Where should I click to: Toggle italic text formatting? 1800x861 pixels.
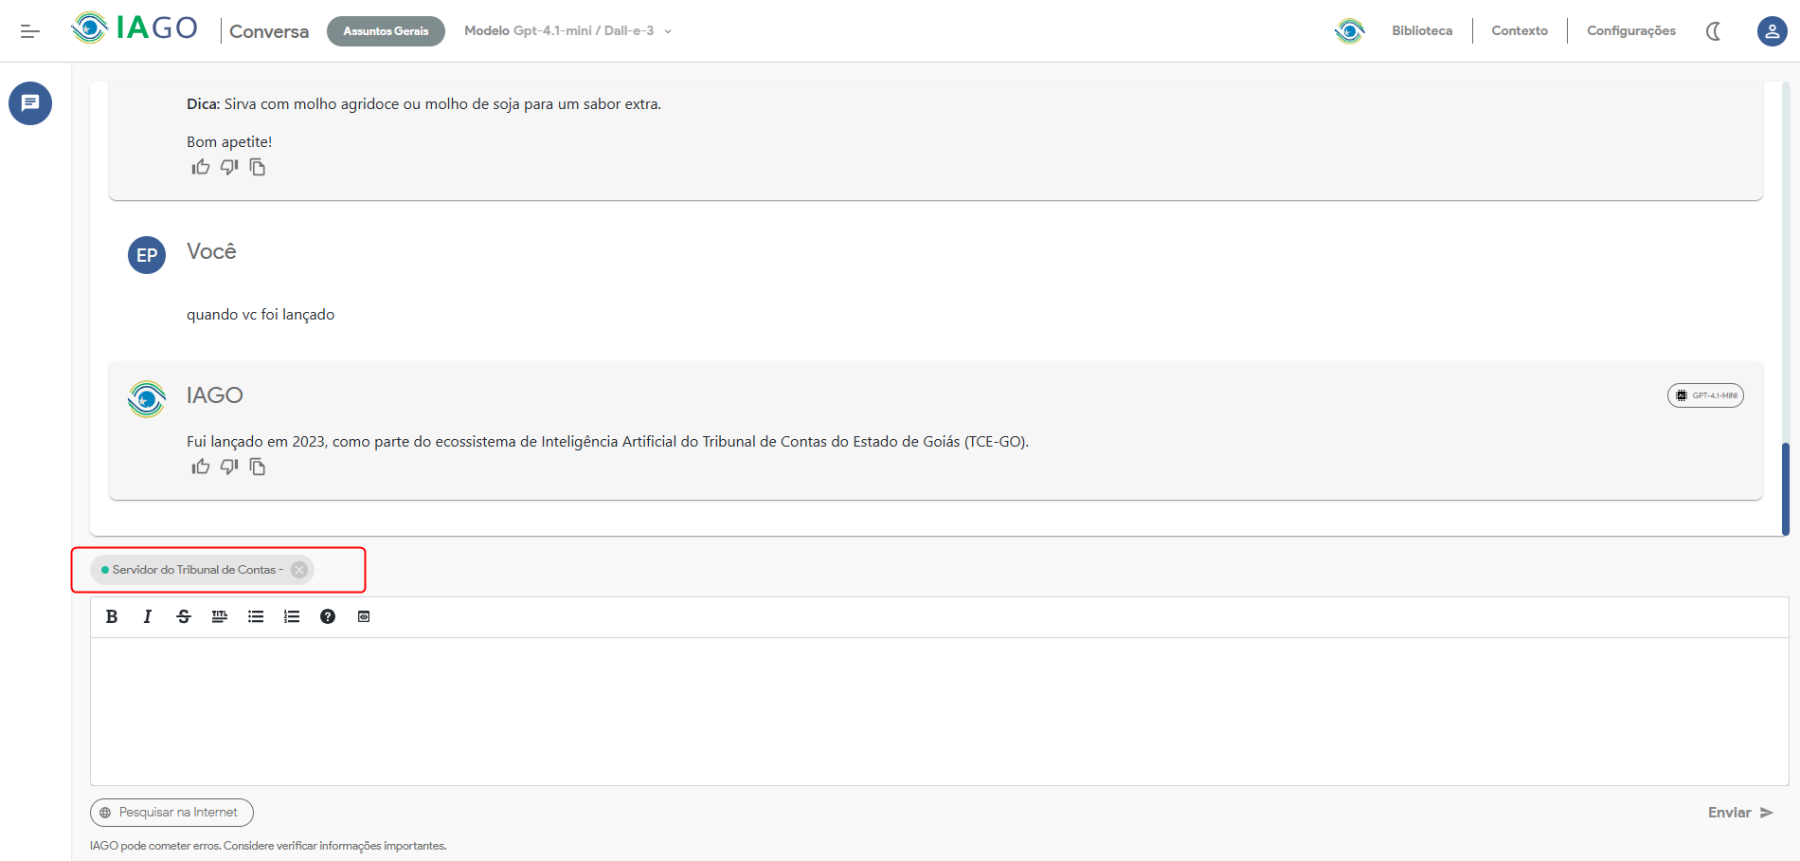148,617
